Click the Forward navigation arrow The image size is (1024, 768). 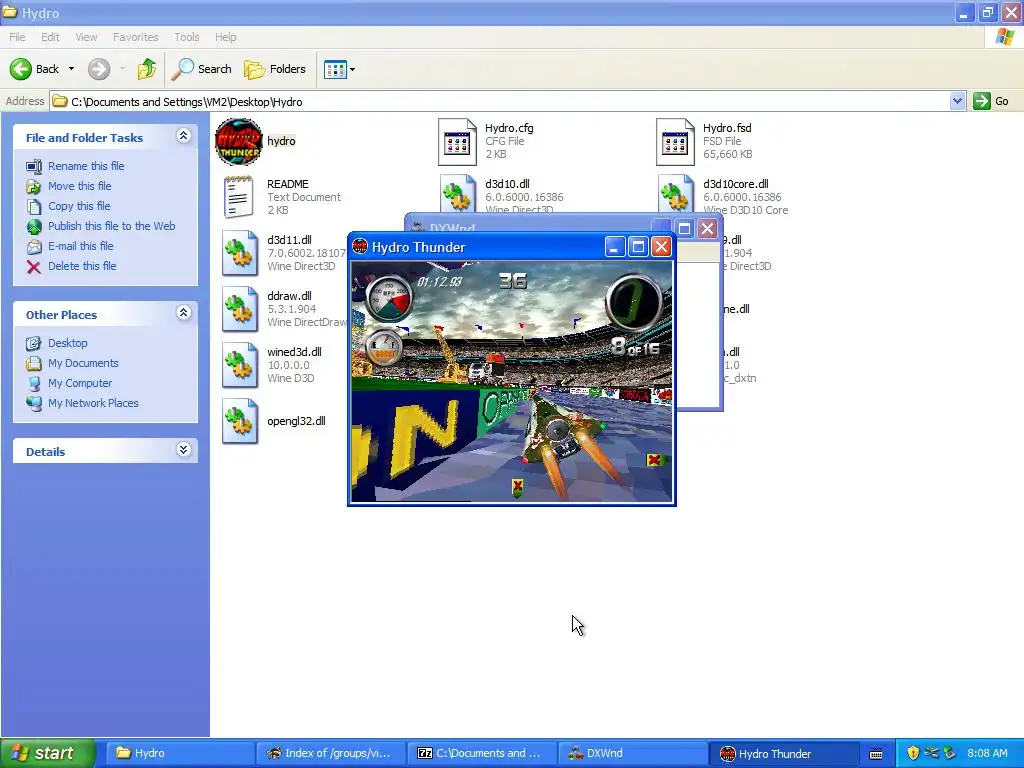pyautogui.click(x=99, y=69)
